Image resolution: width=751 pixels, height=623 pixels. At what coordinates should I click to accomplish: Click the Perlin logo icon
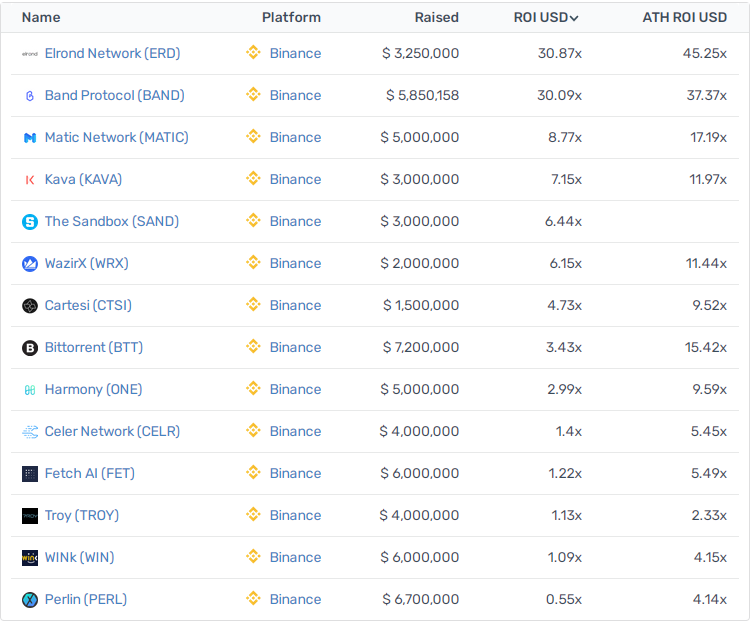(30, 600)
